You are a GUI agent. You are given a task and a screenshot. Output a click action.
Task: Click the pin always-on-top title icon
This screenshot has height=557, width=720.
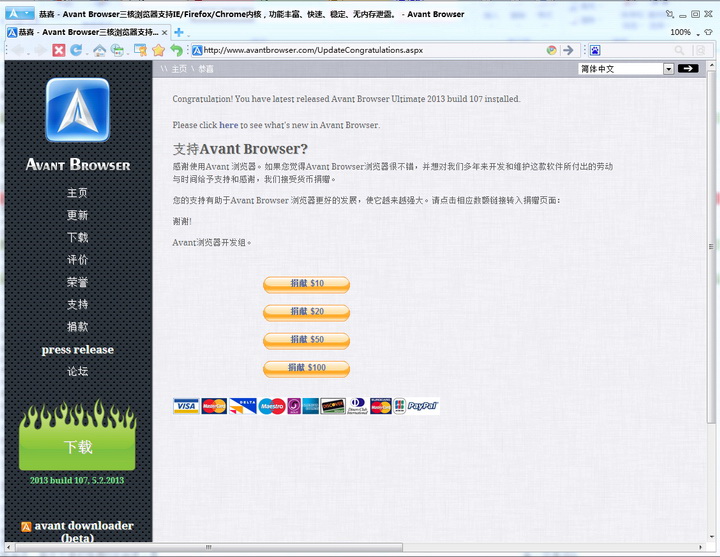(x=670, y=14)
